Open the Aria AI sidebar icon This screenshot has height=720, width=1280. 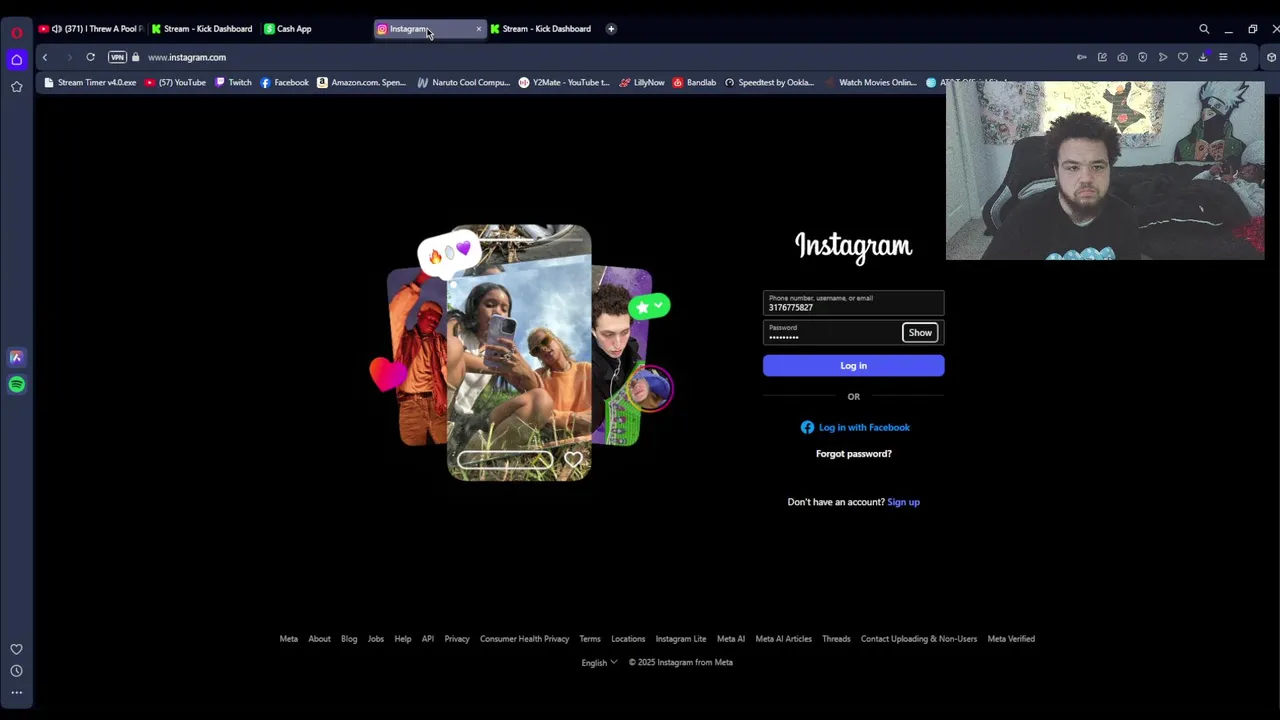click(x=16, y=357)
